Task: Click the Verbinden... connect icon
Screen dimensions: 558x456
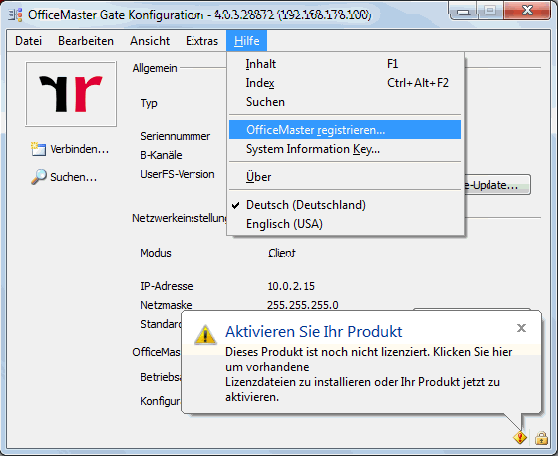Action: [x=38, y=149]
